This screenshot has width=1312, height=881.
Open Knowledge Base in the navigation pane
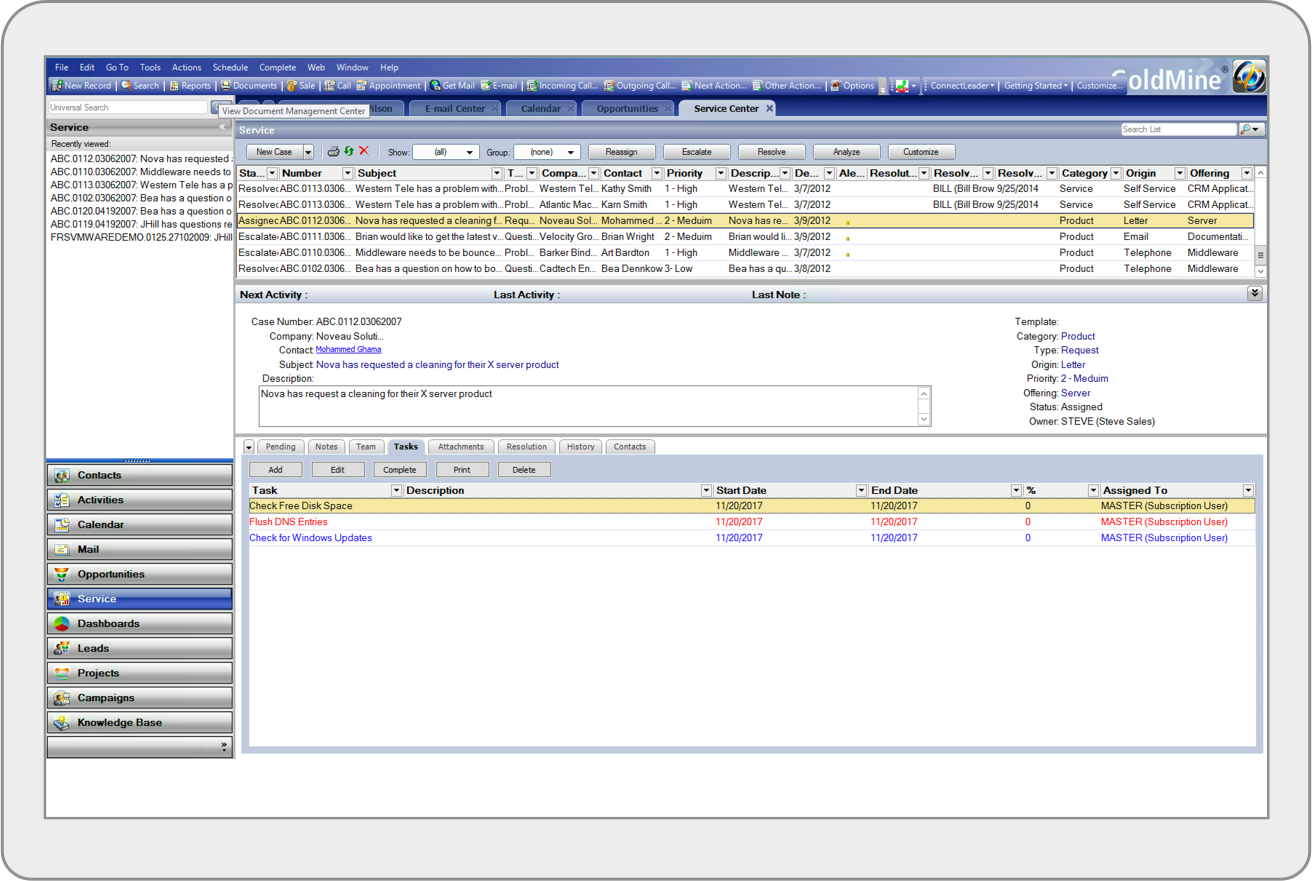139,722
